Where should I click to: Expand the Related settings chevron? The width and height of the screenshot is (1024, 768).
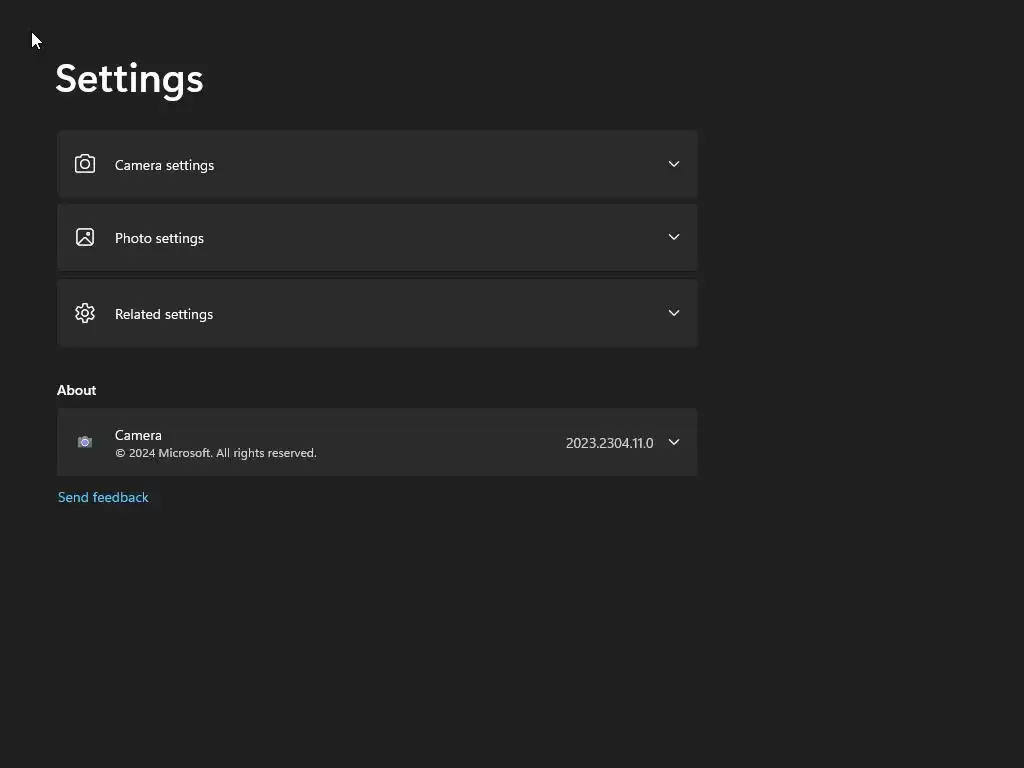tap(674, 313)
